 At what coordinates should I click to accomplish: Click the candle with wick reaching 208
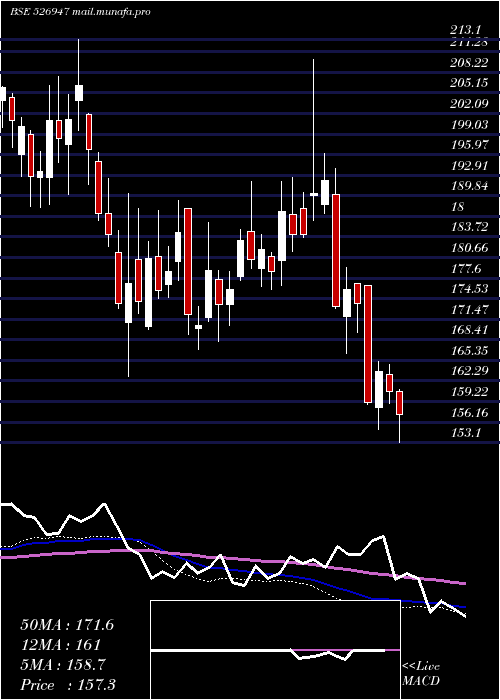pyautogui.click(x=314, y=140)
